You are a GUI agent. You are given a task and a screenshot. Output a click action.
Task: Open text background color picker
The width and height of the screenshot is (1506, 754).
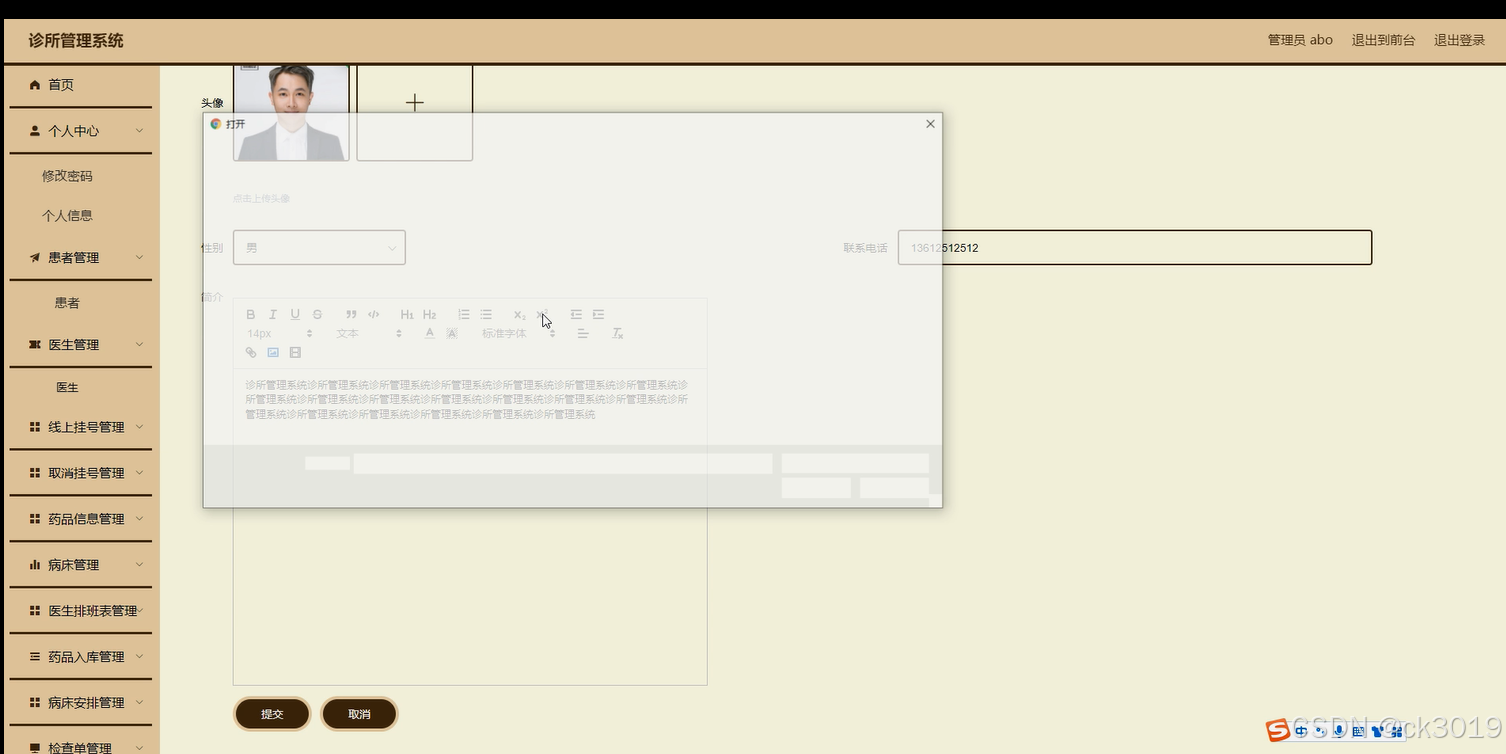click(452, 333)
